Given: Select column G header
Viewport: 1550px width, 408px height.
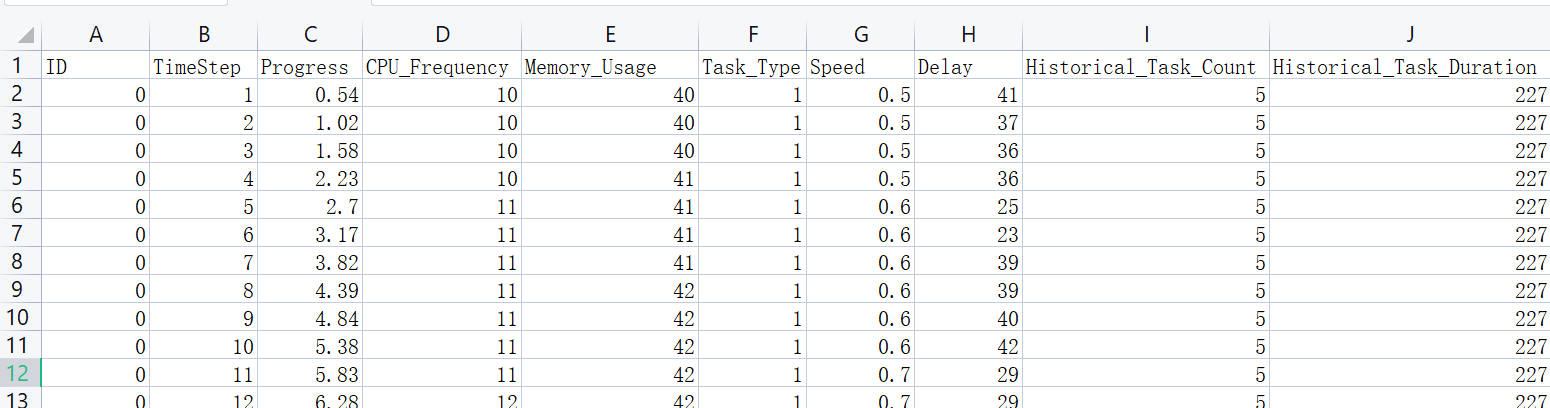Looking at the screenshot, I should tap(860, 35).
